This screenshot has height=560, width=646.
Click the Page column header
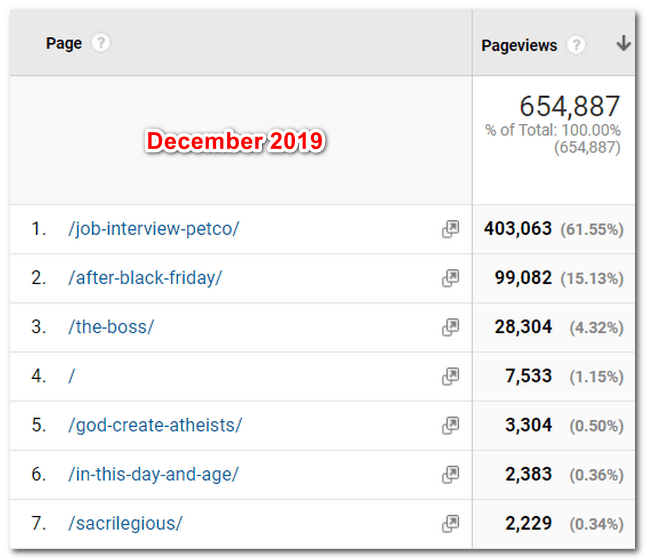point(64,44)
